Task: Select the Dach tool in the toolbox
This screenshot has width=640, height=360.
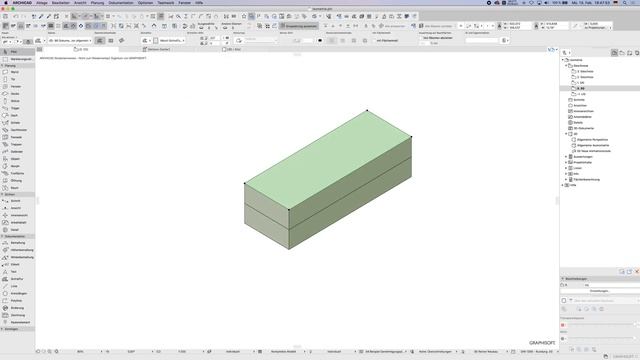Action: tap(17, 116)
